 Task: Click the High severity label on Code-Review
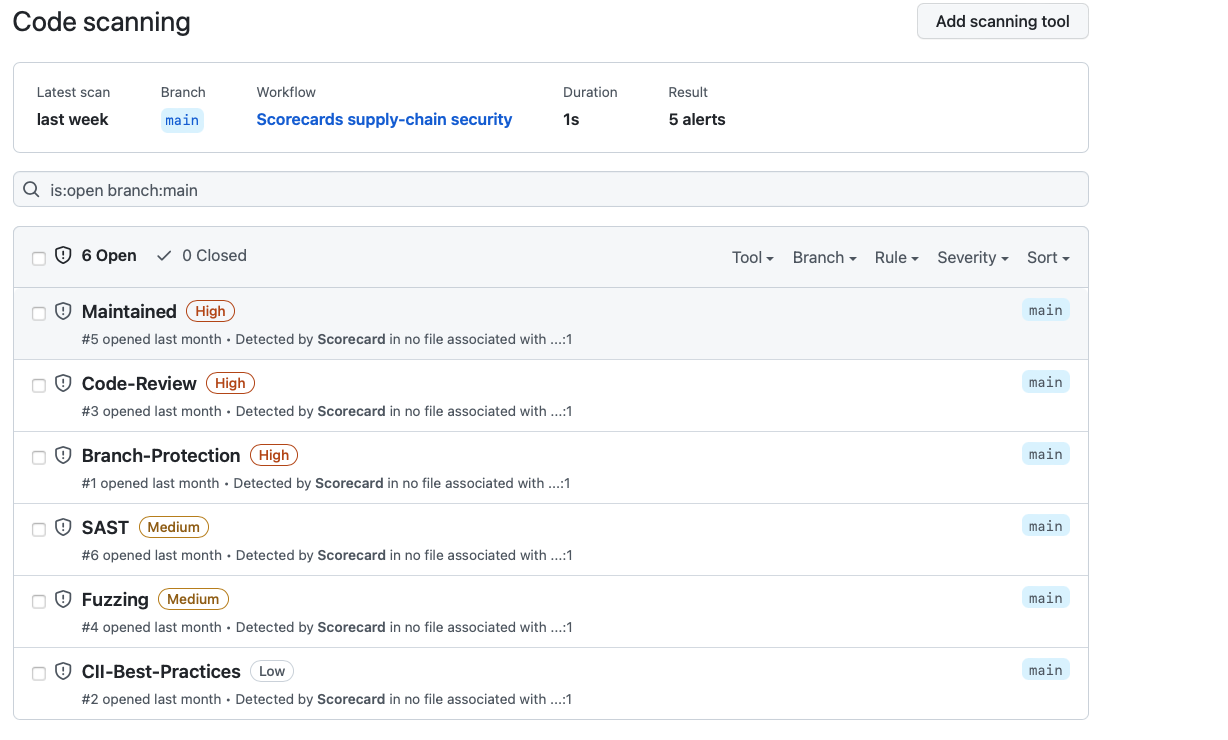[x=230, y=383]
